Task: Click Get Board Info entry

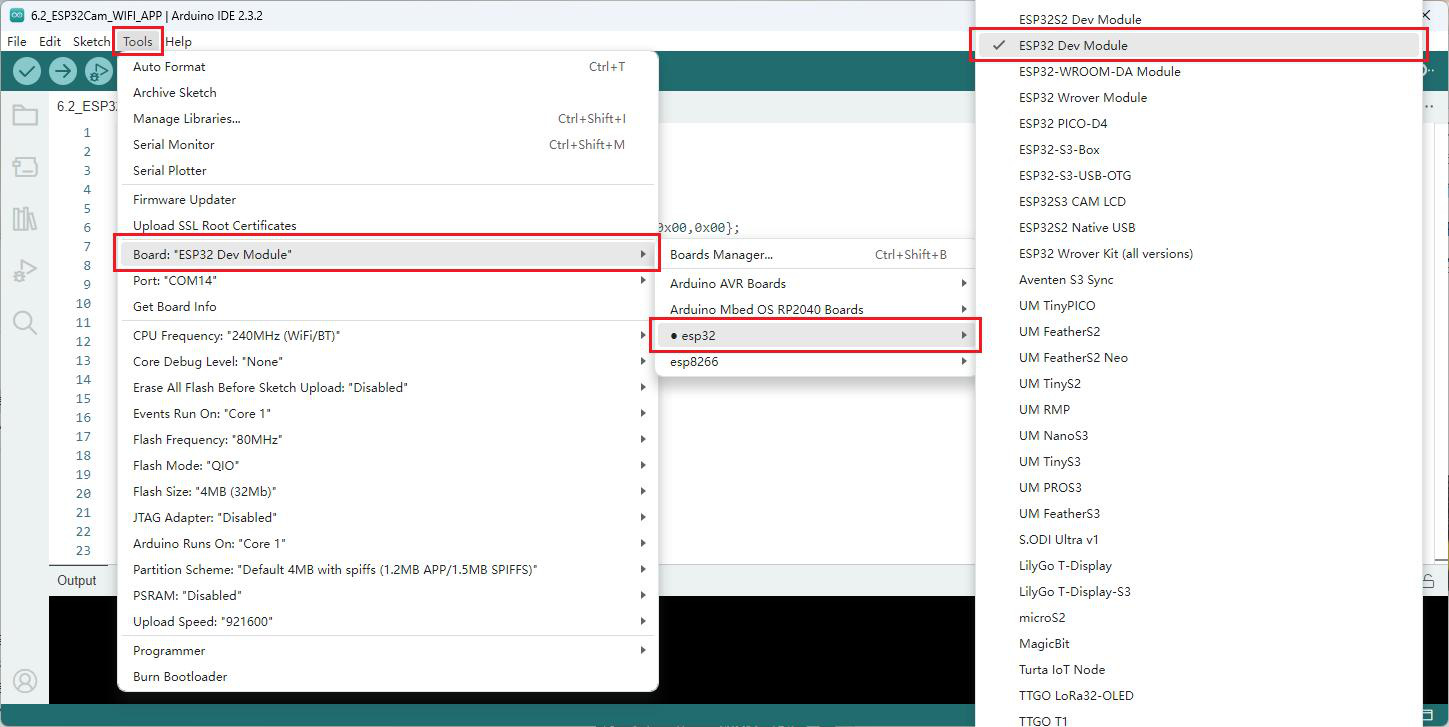Action: (x=388, y=307)
